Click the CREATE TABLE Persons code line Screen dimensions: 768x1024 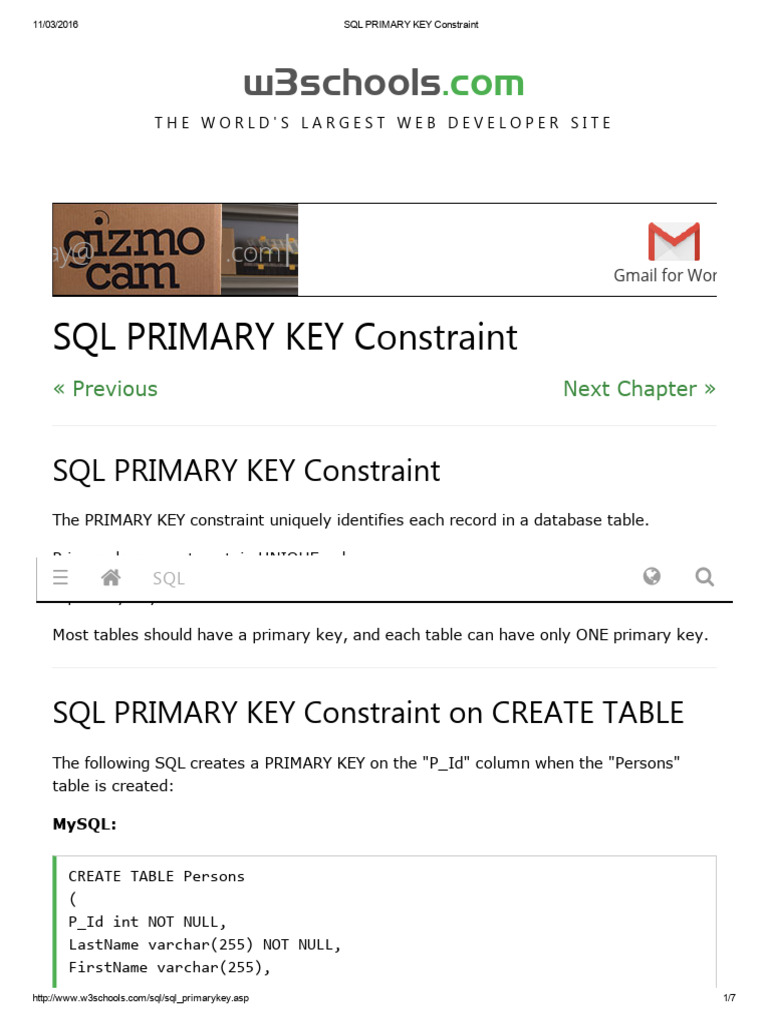pyautogui.click(x=156, y=876)
